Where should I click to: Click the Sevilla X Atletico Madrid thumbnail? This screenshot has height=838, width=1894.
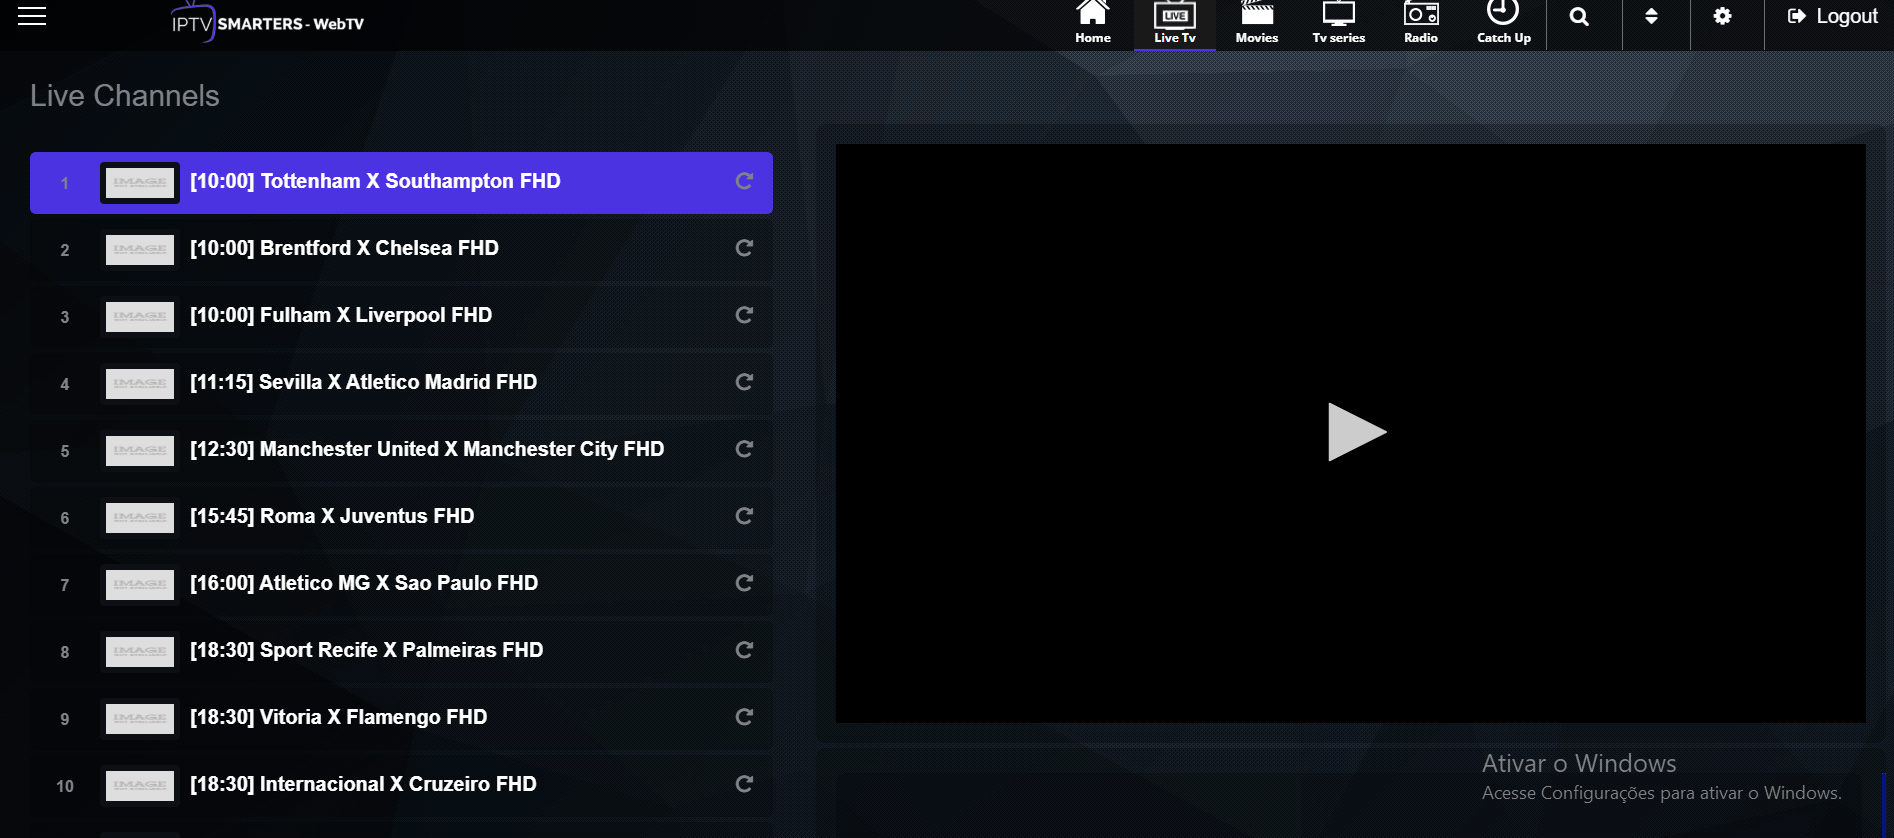pos(140,383)
